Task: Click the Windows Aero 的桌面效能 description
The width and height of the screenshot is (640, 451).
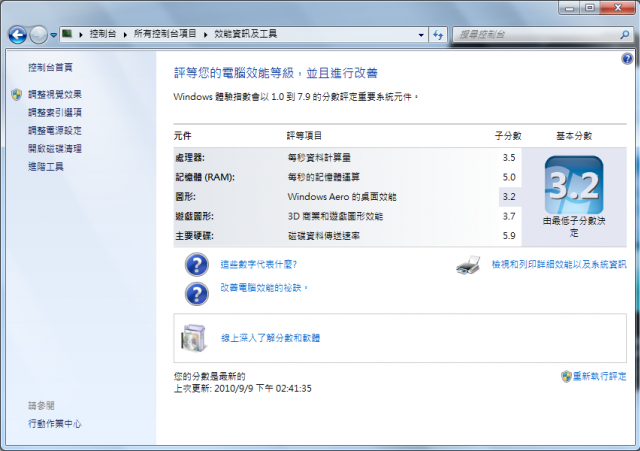Action: [342, 197]
